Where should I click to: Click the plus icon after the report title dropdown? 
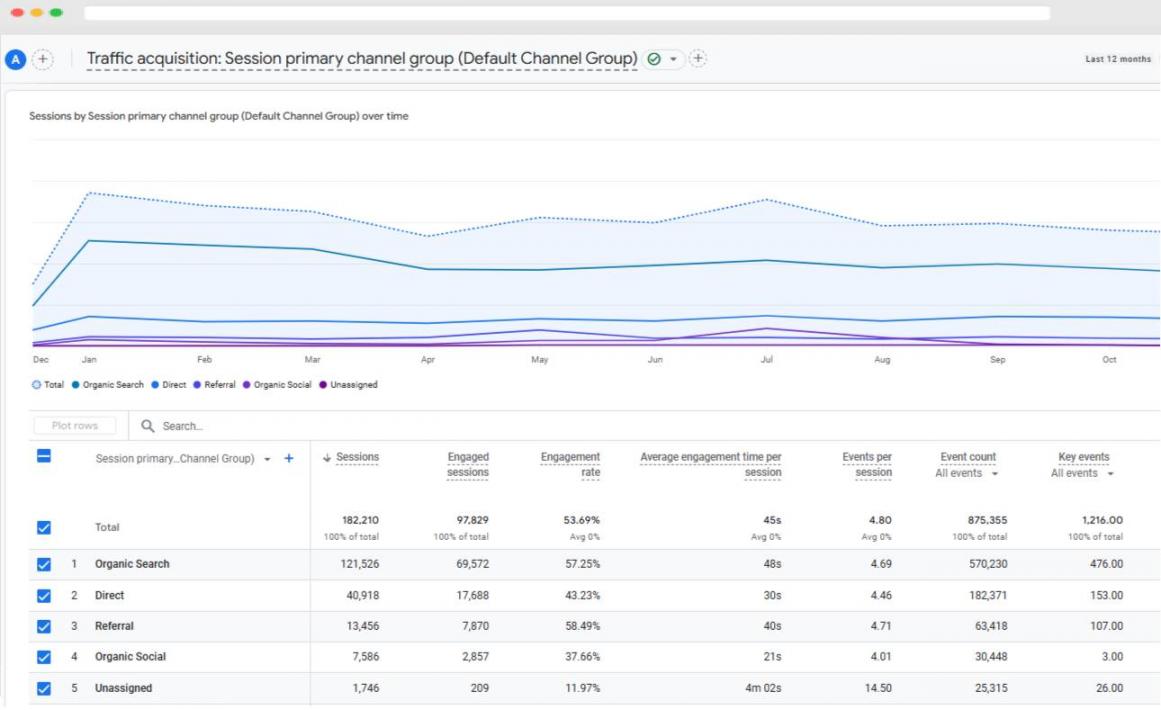697,58
